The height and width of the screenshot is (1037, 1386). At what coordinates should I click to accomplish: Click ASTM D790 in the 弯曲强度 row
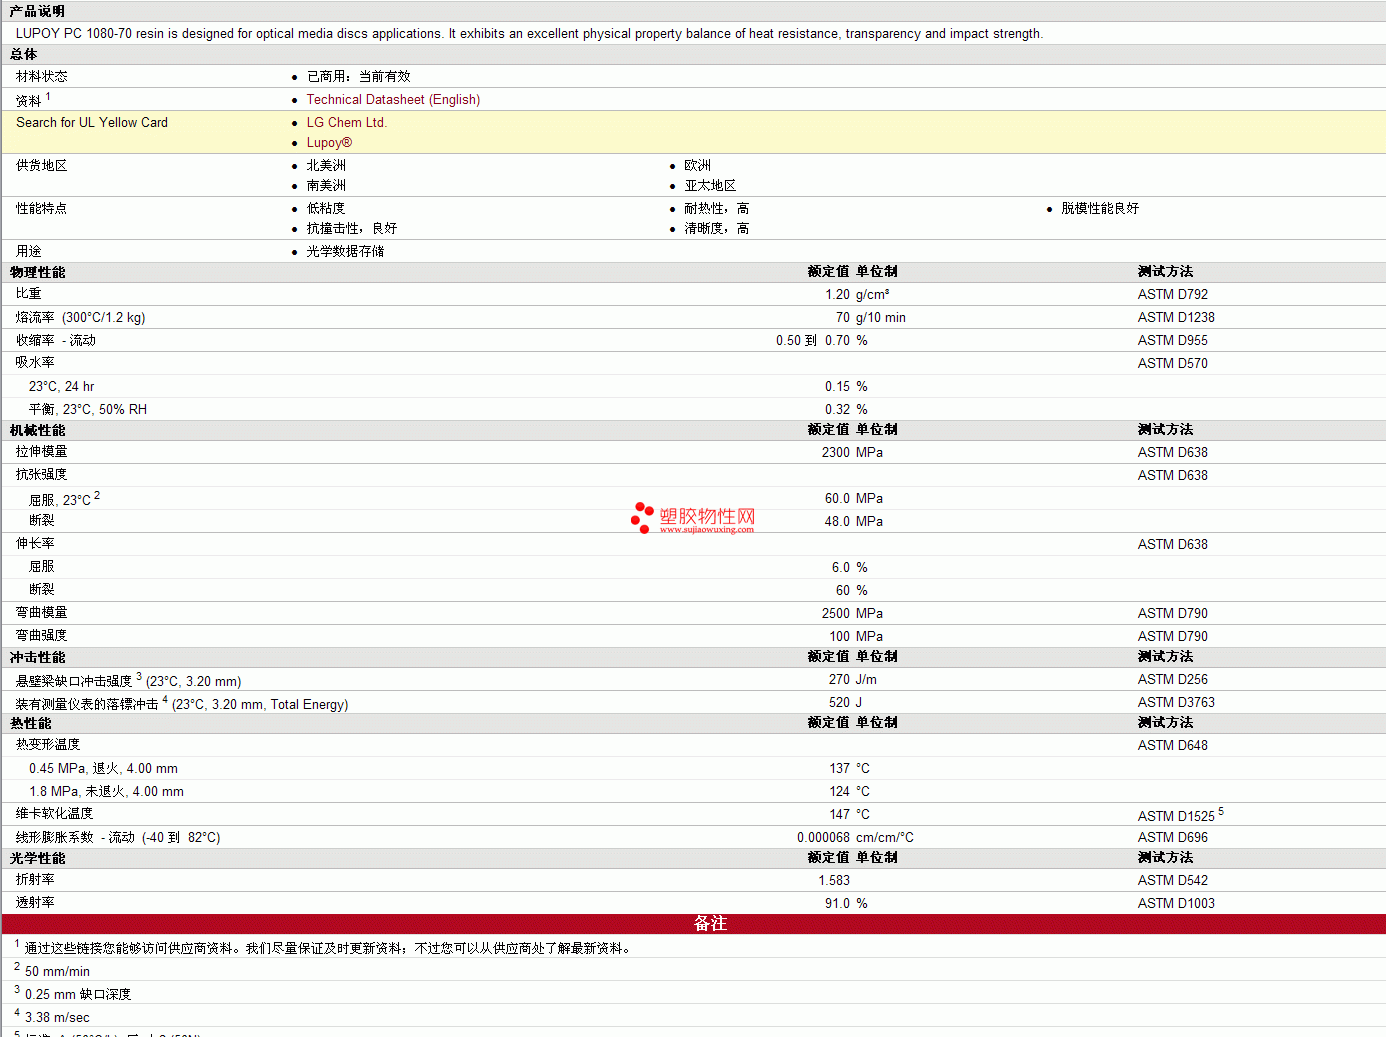[1173, 637]
